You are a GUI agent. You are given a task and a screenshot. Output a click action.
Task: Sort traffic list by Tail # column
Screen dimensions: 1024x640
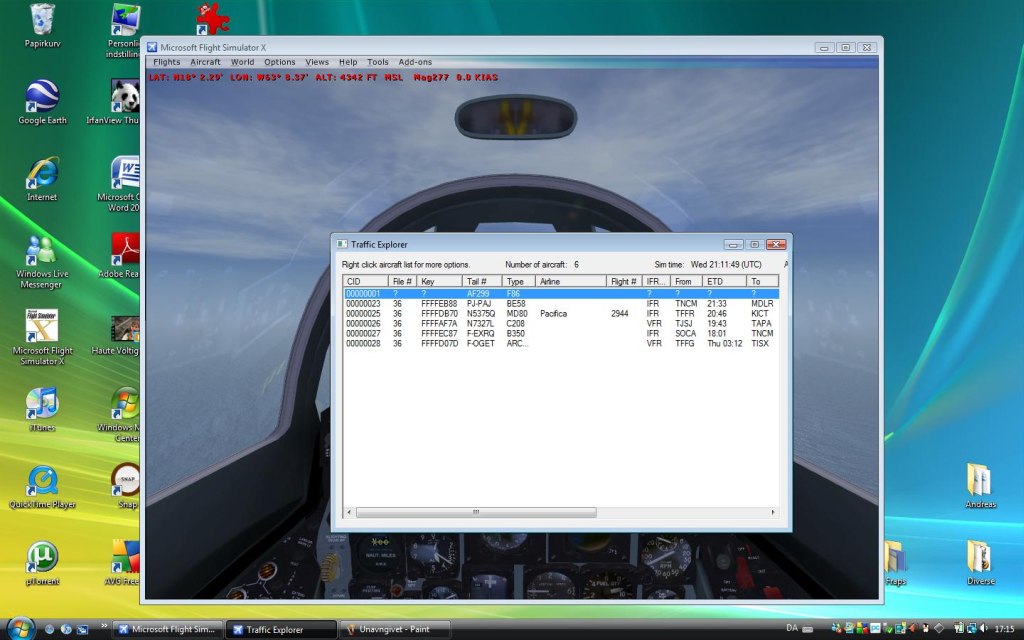[x=482, y=282]
